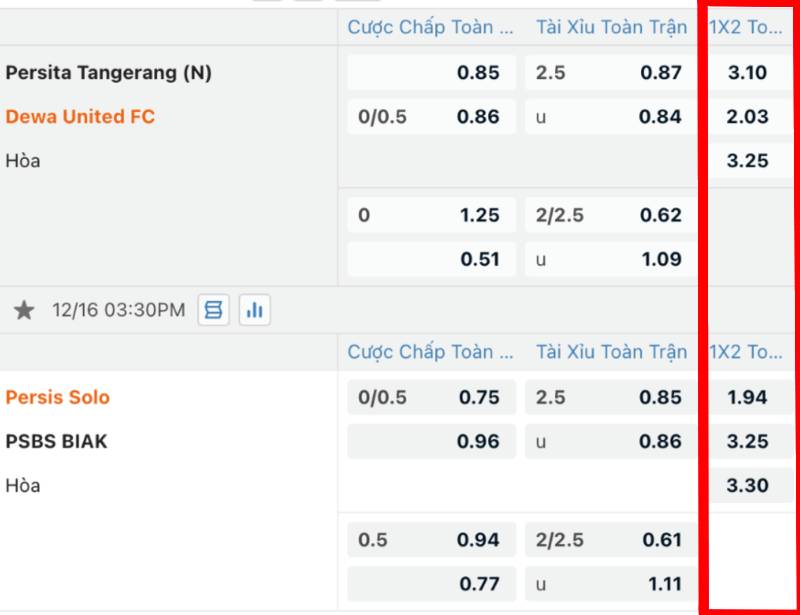Select Persis Solo 1X2 odds 1.94

[x=748, y=397]
